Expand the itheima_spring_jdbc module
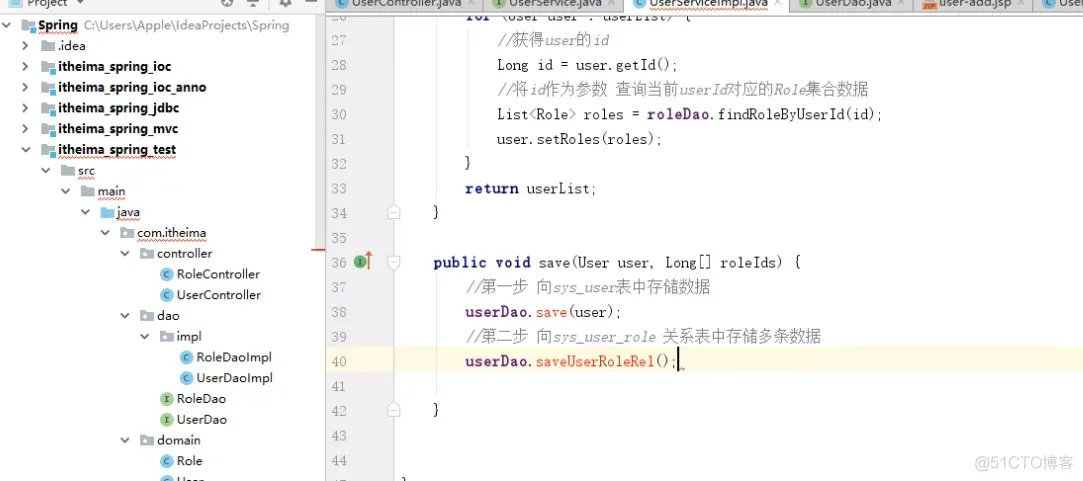This screenshot has width=1083, height=481. pos(26,109)
